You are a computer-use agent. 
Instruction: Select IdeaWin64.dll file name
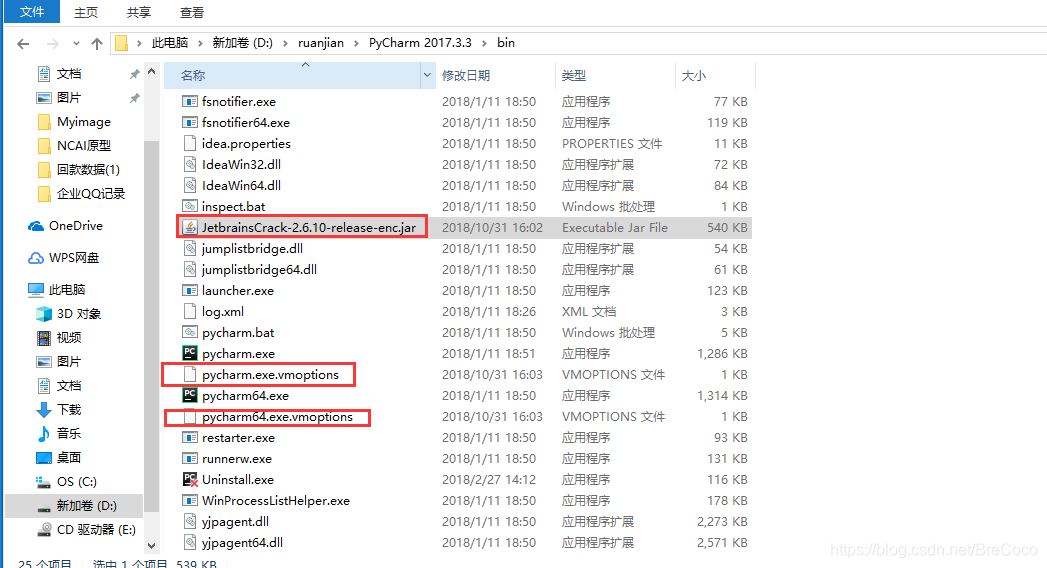point(241,186)
